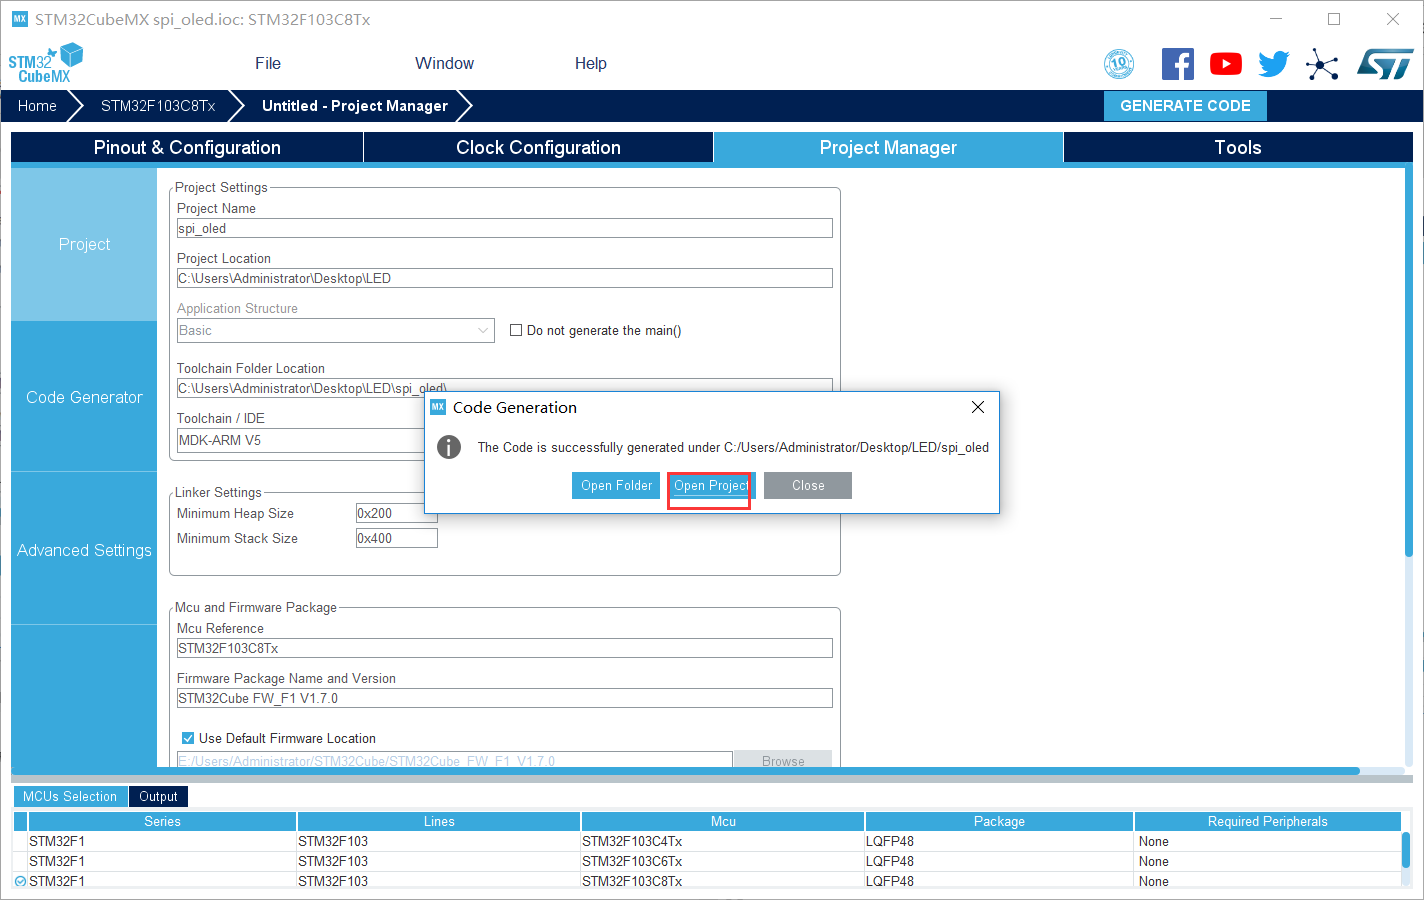Screen dimensions: 1424x900
Task: Click the Minimum Stack Size field
Action: (x=397, y=538)
